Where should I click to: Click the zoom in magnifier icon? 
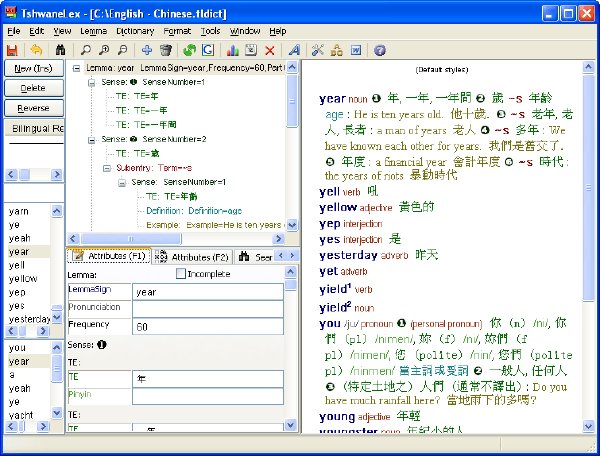(x=104, y=50)
